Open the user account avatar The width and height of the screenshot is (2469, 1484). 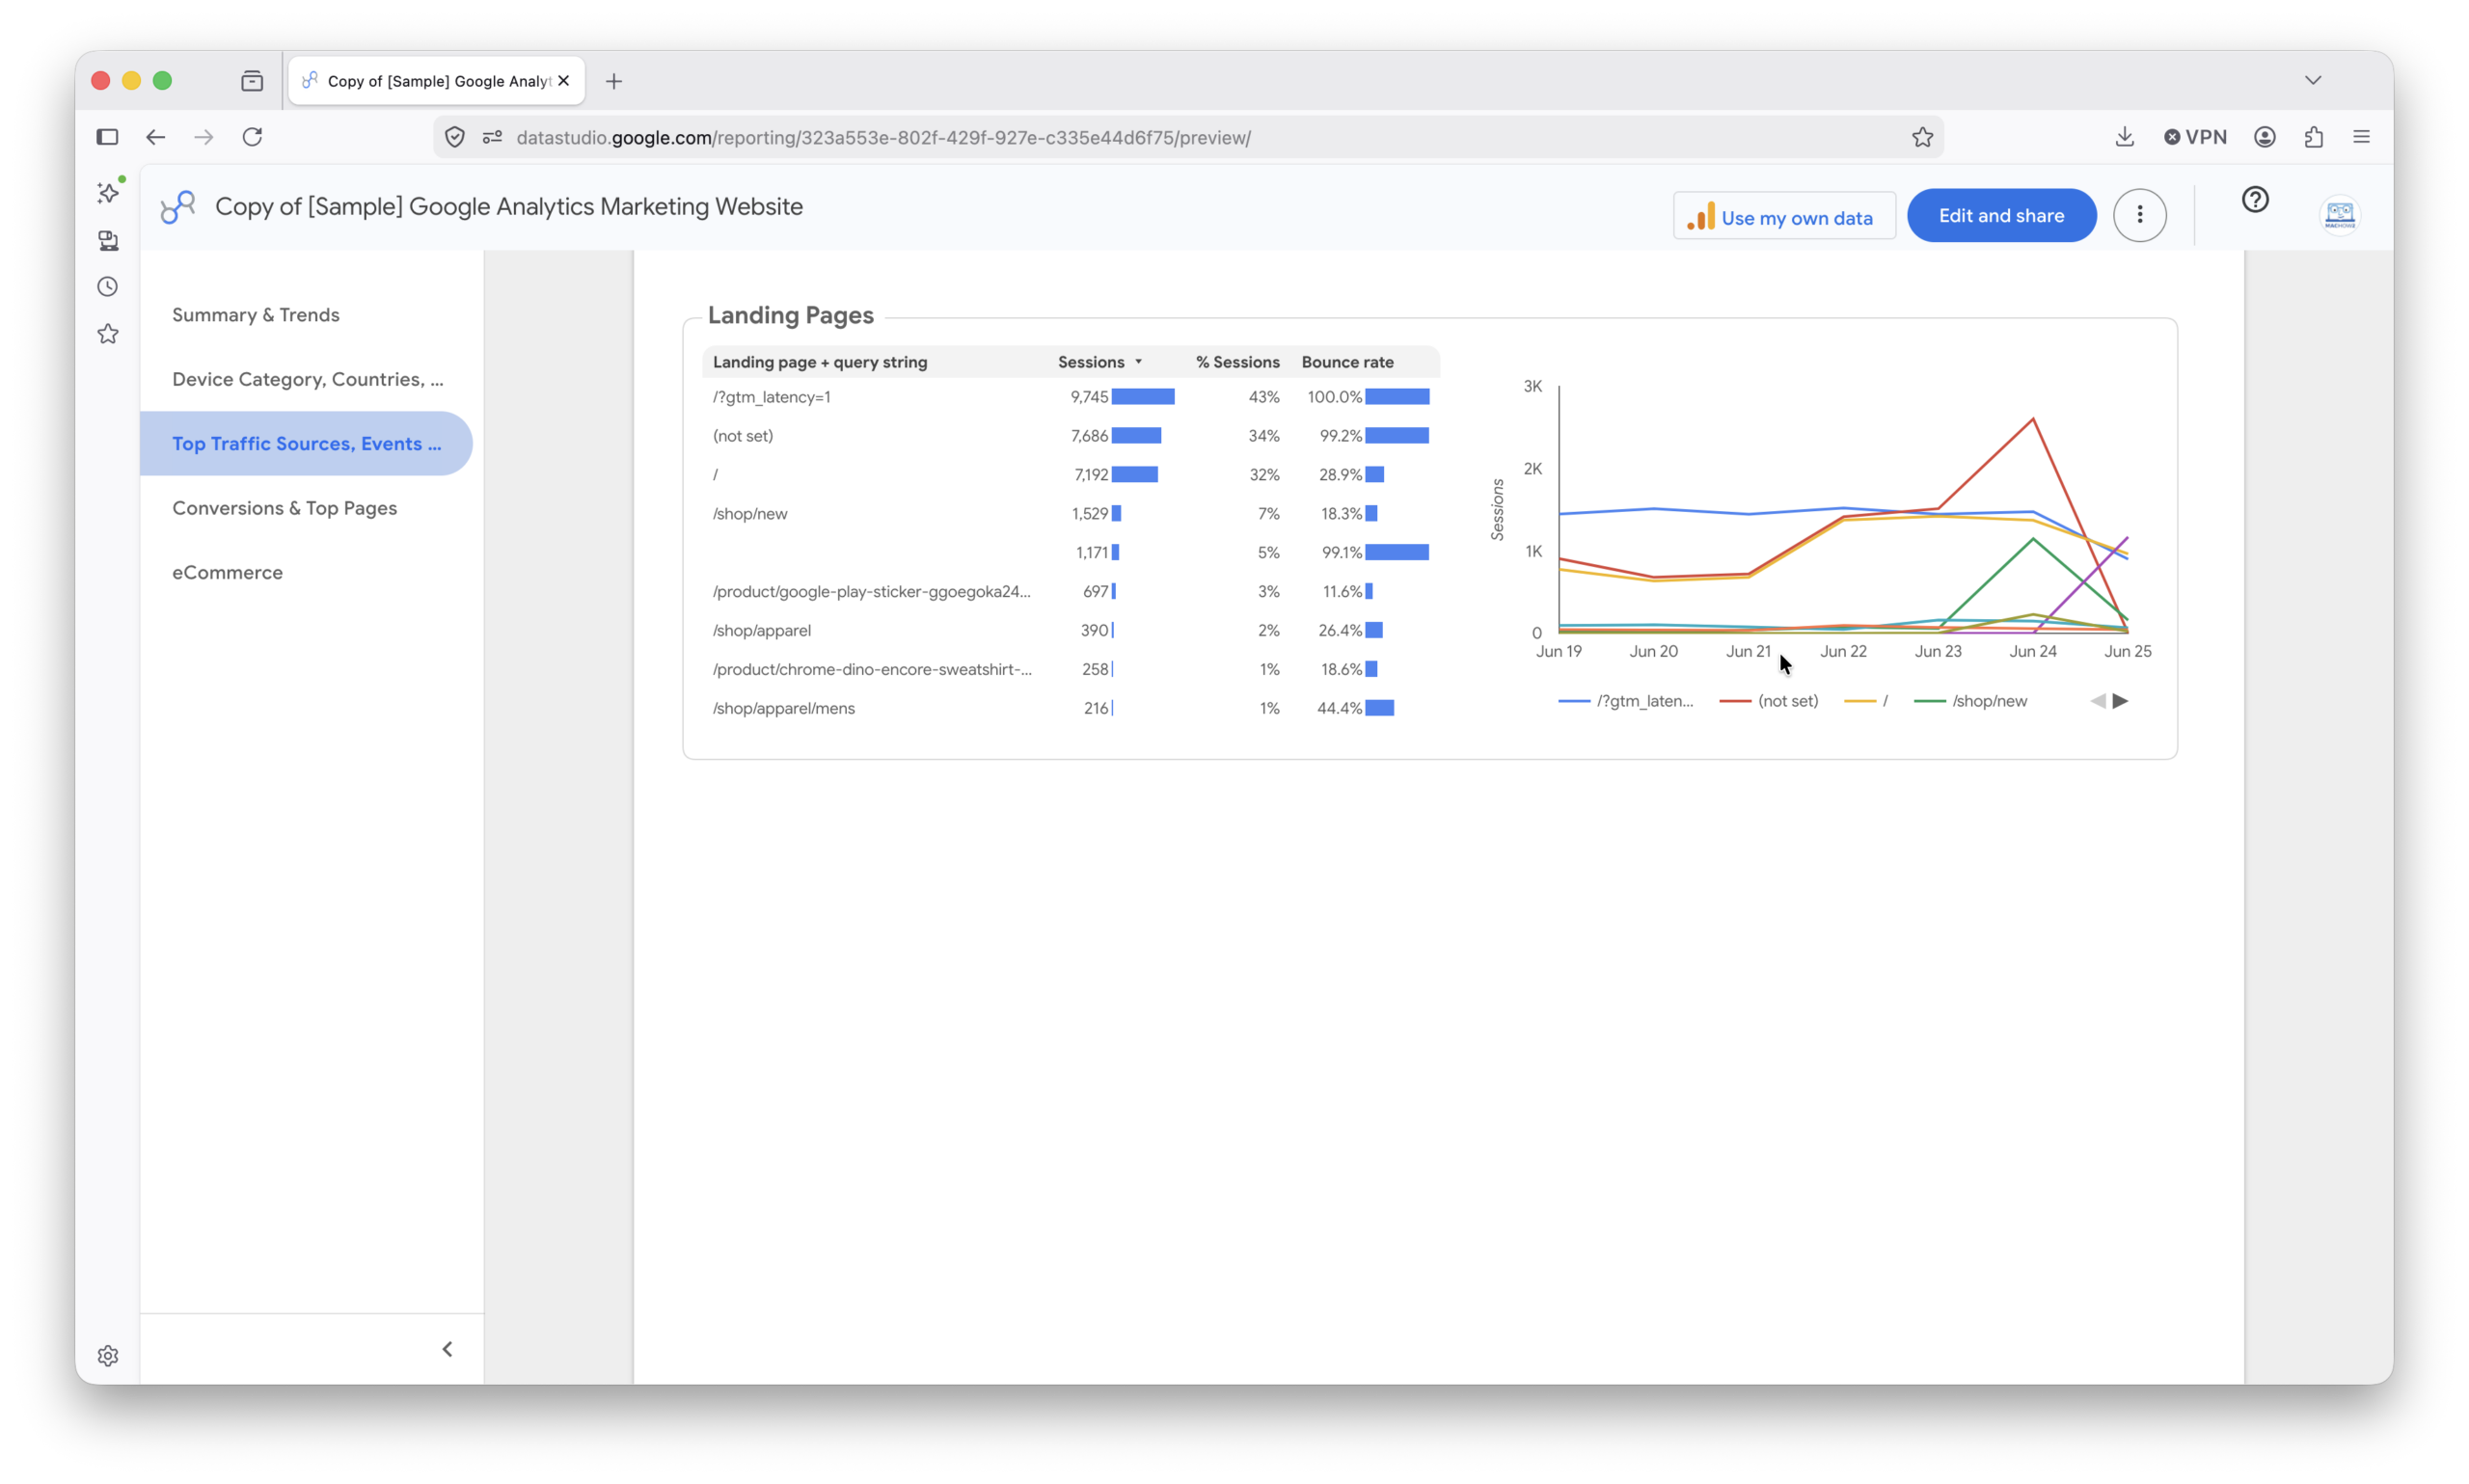click(x=2339, y=215)
